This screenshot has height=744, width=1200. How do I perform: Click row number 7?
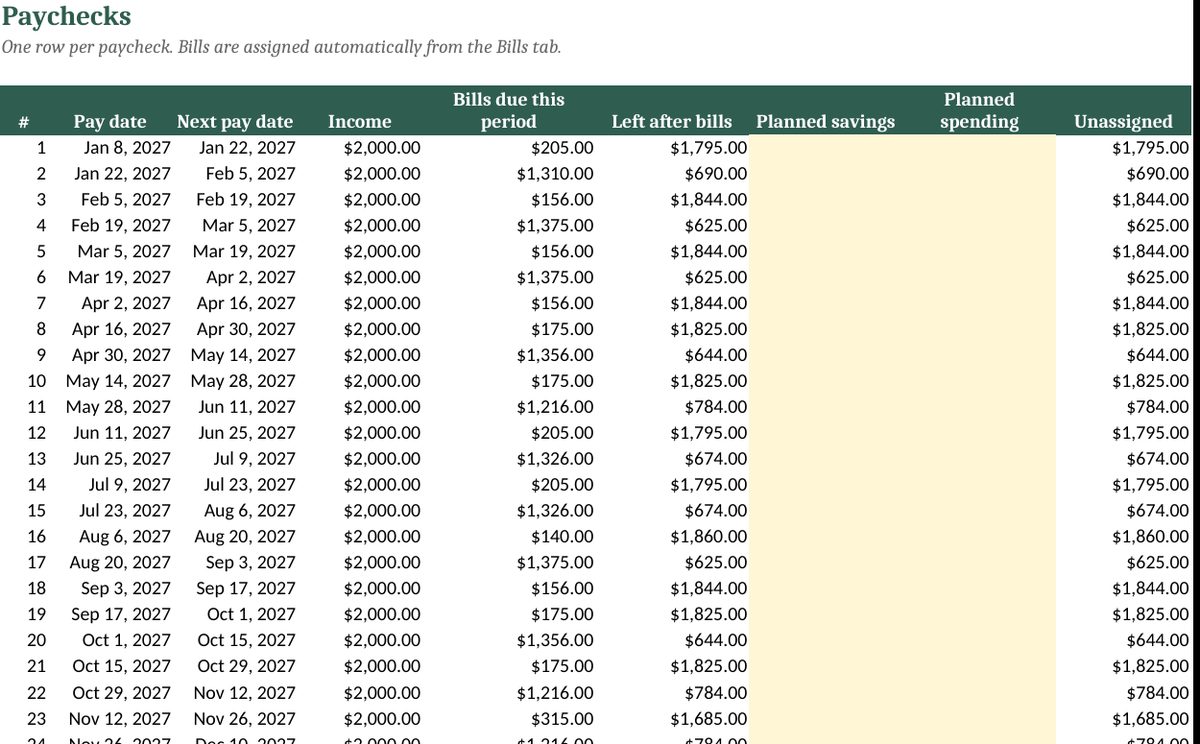[41, 303]
